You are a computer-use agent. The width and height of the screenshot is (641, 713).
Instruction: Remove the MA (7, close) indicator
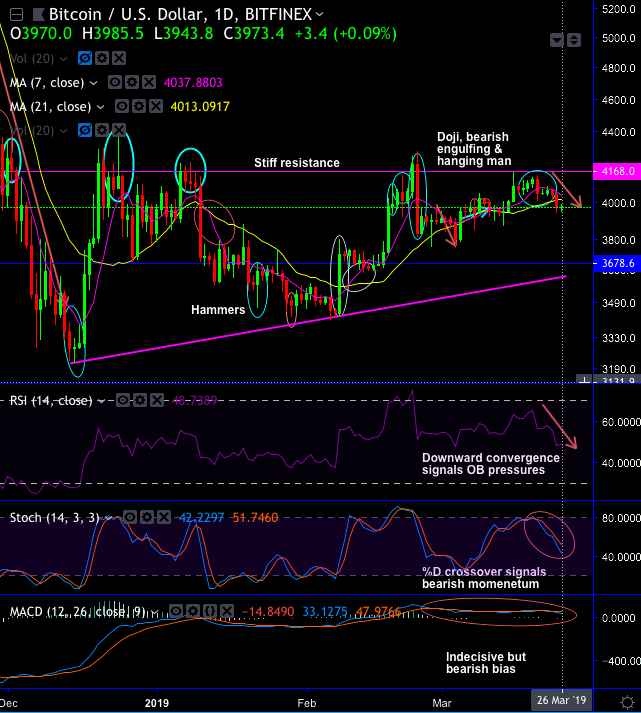coord(149,82)
